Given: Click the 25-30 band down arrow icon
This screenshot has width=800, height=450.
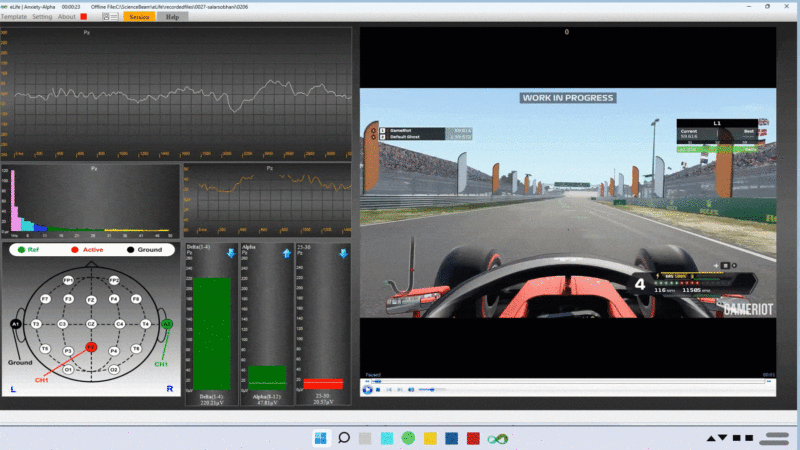Looking at the screenshot, I should tap(342, 254).
